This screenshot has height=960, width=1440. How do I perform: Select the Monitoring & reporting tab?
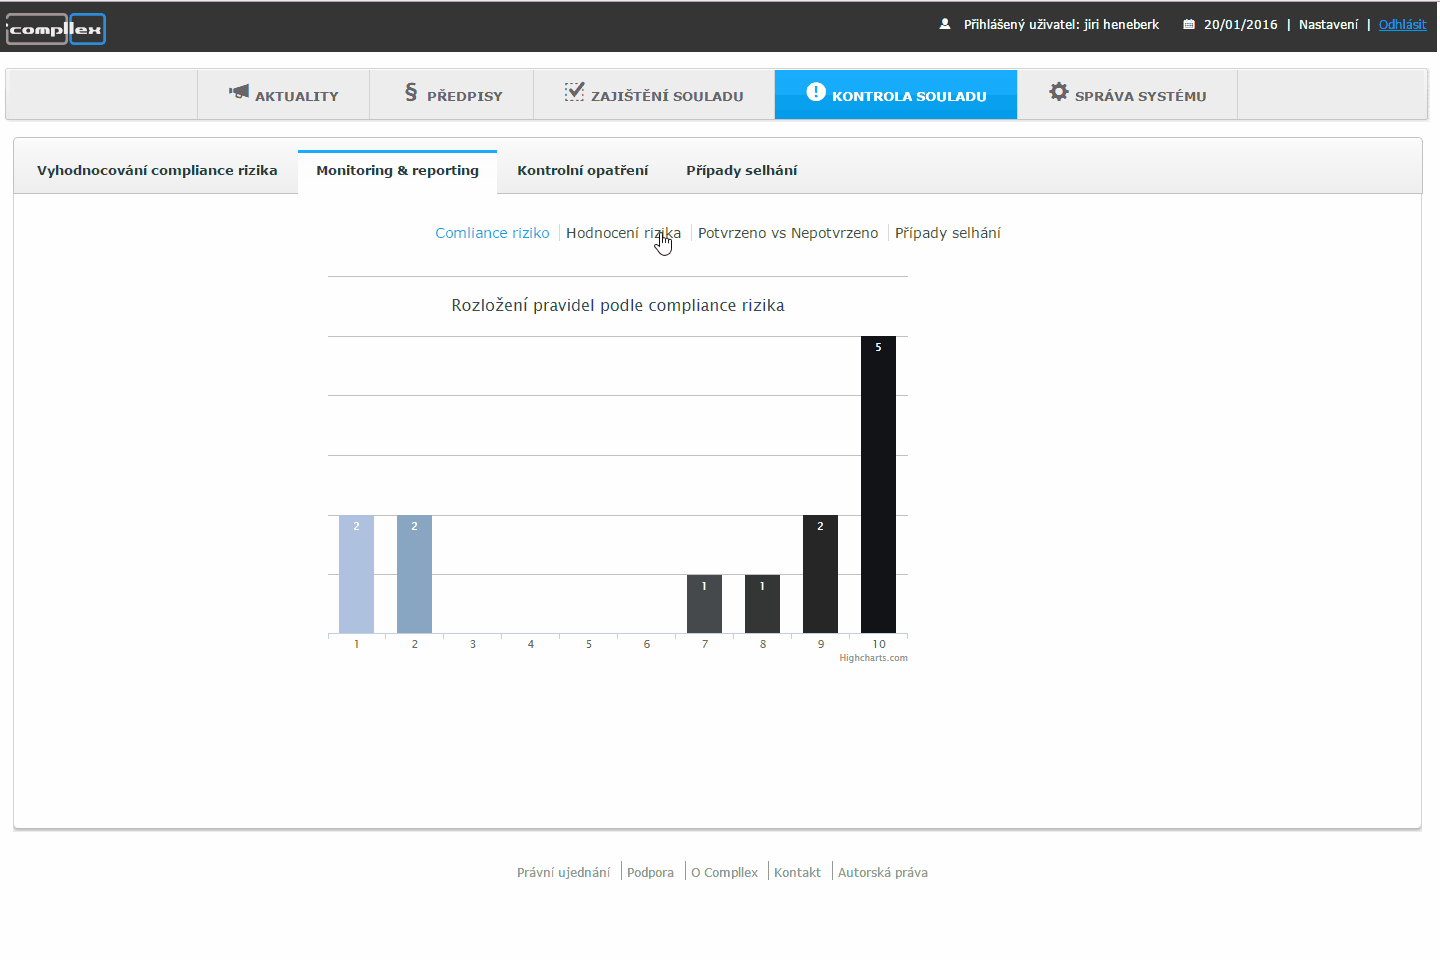click(x=397, y=171)
